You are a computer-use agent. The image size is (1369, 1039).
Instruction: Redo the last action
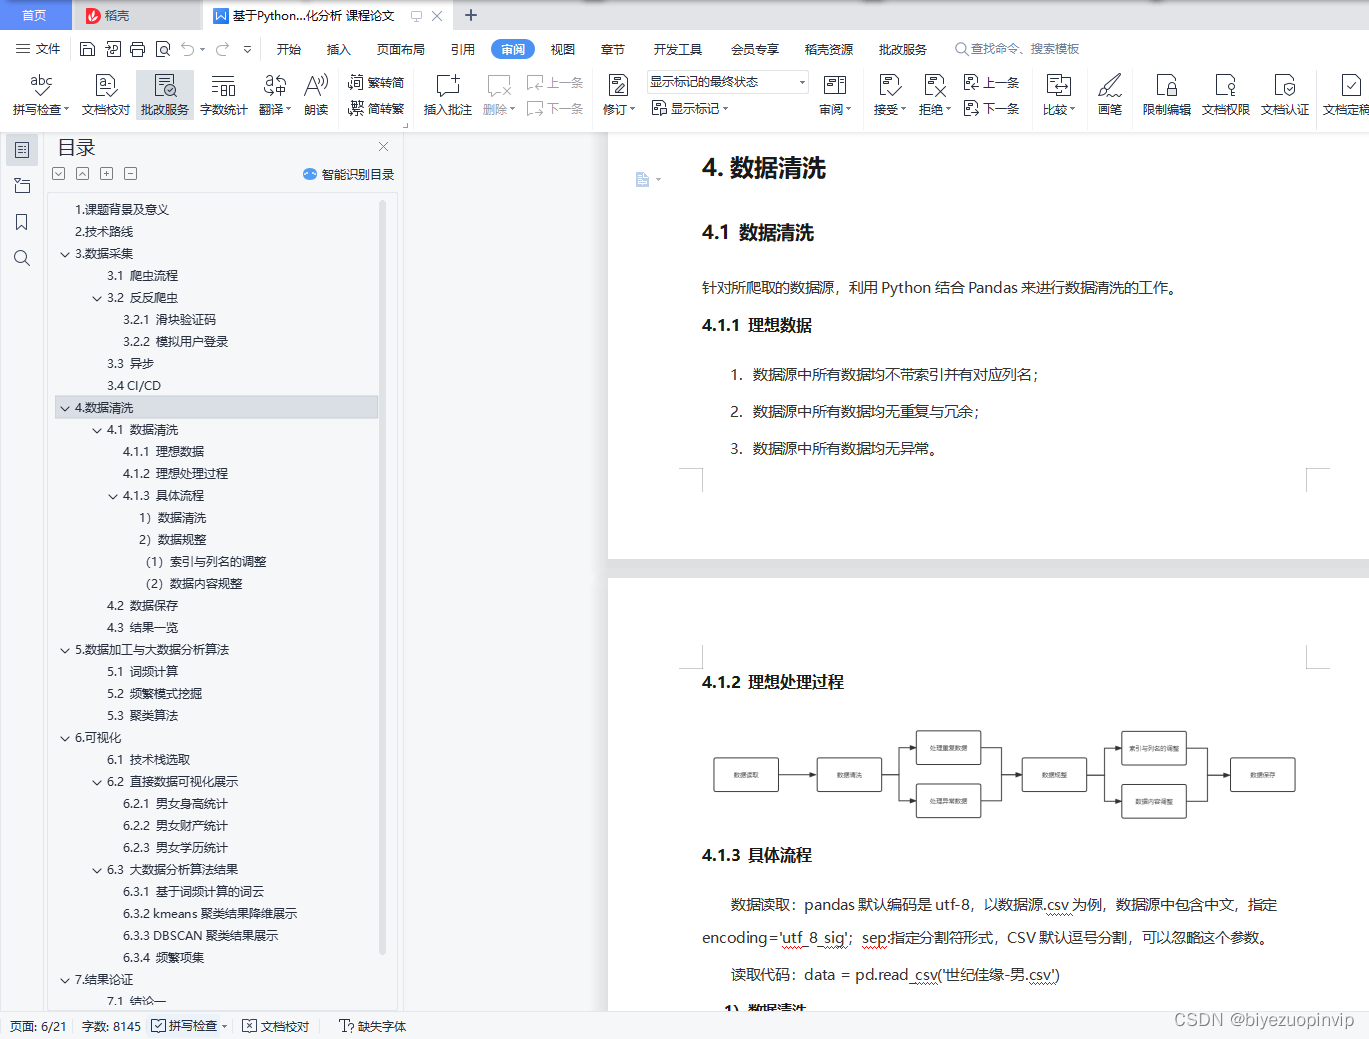tap(222, 49)
